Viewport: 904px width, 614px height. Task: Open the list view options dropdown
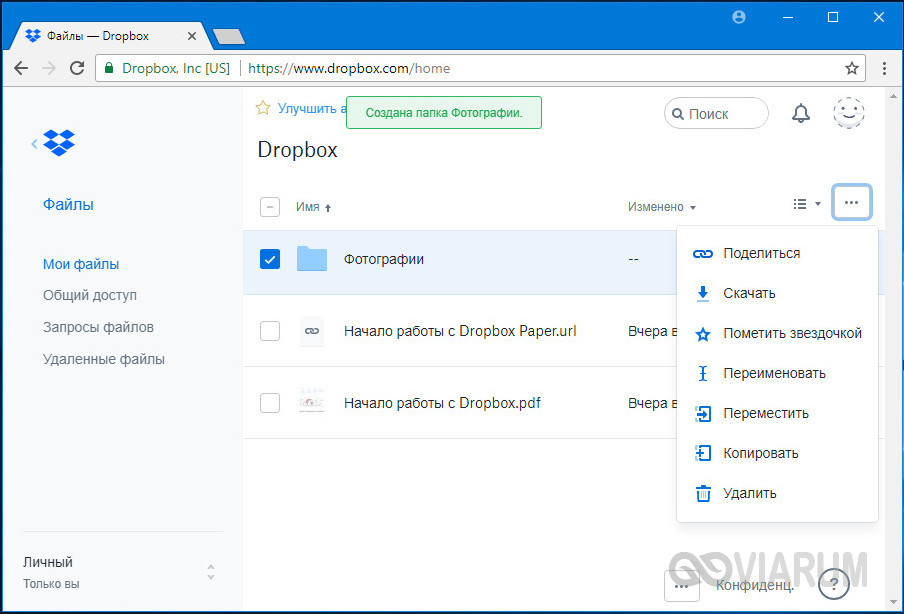tap(807, 204)
